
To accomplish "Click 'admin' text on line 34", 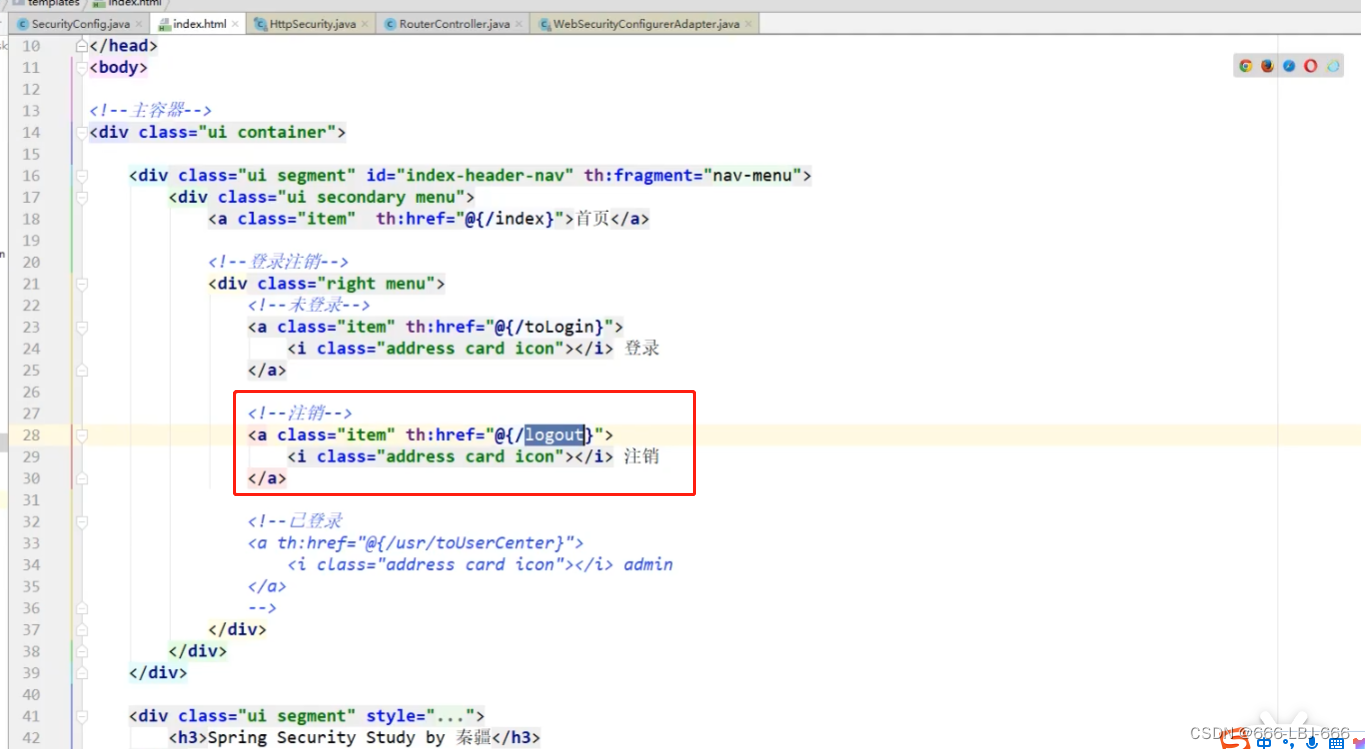I will pos(648,565).
